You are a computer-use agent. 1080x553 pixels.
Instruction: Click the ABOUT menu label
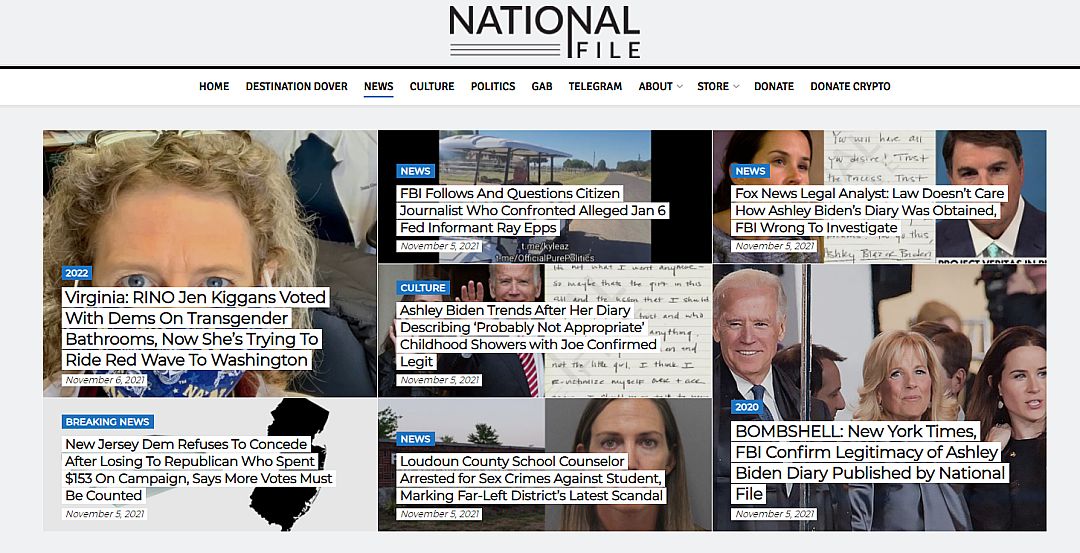point(656,86)
